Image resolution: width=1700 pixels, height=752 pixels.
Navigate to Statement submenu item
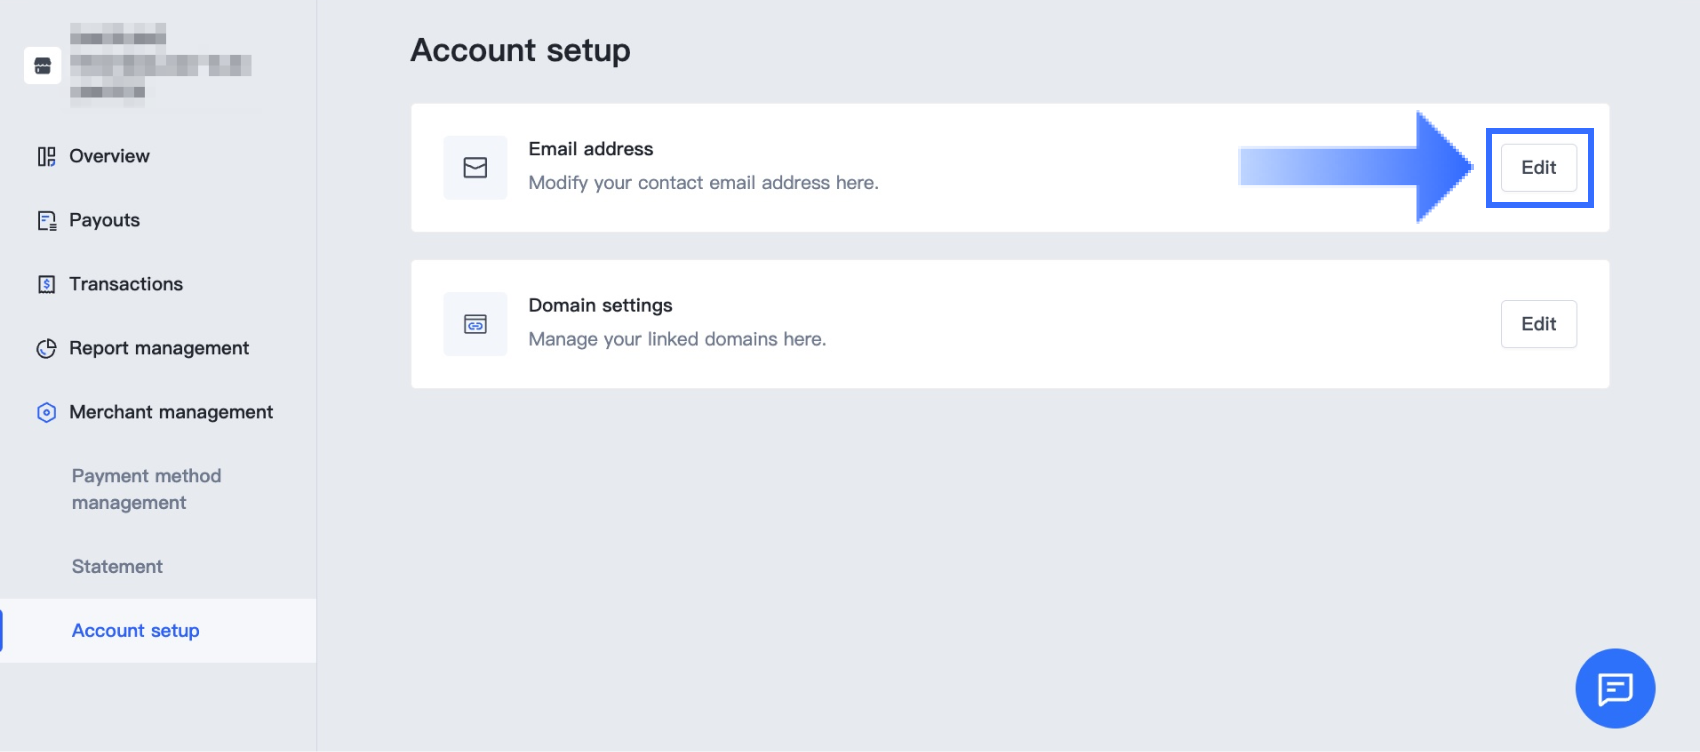[117, 566]
